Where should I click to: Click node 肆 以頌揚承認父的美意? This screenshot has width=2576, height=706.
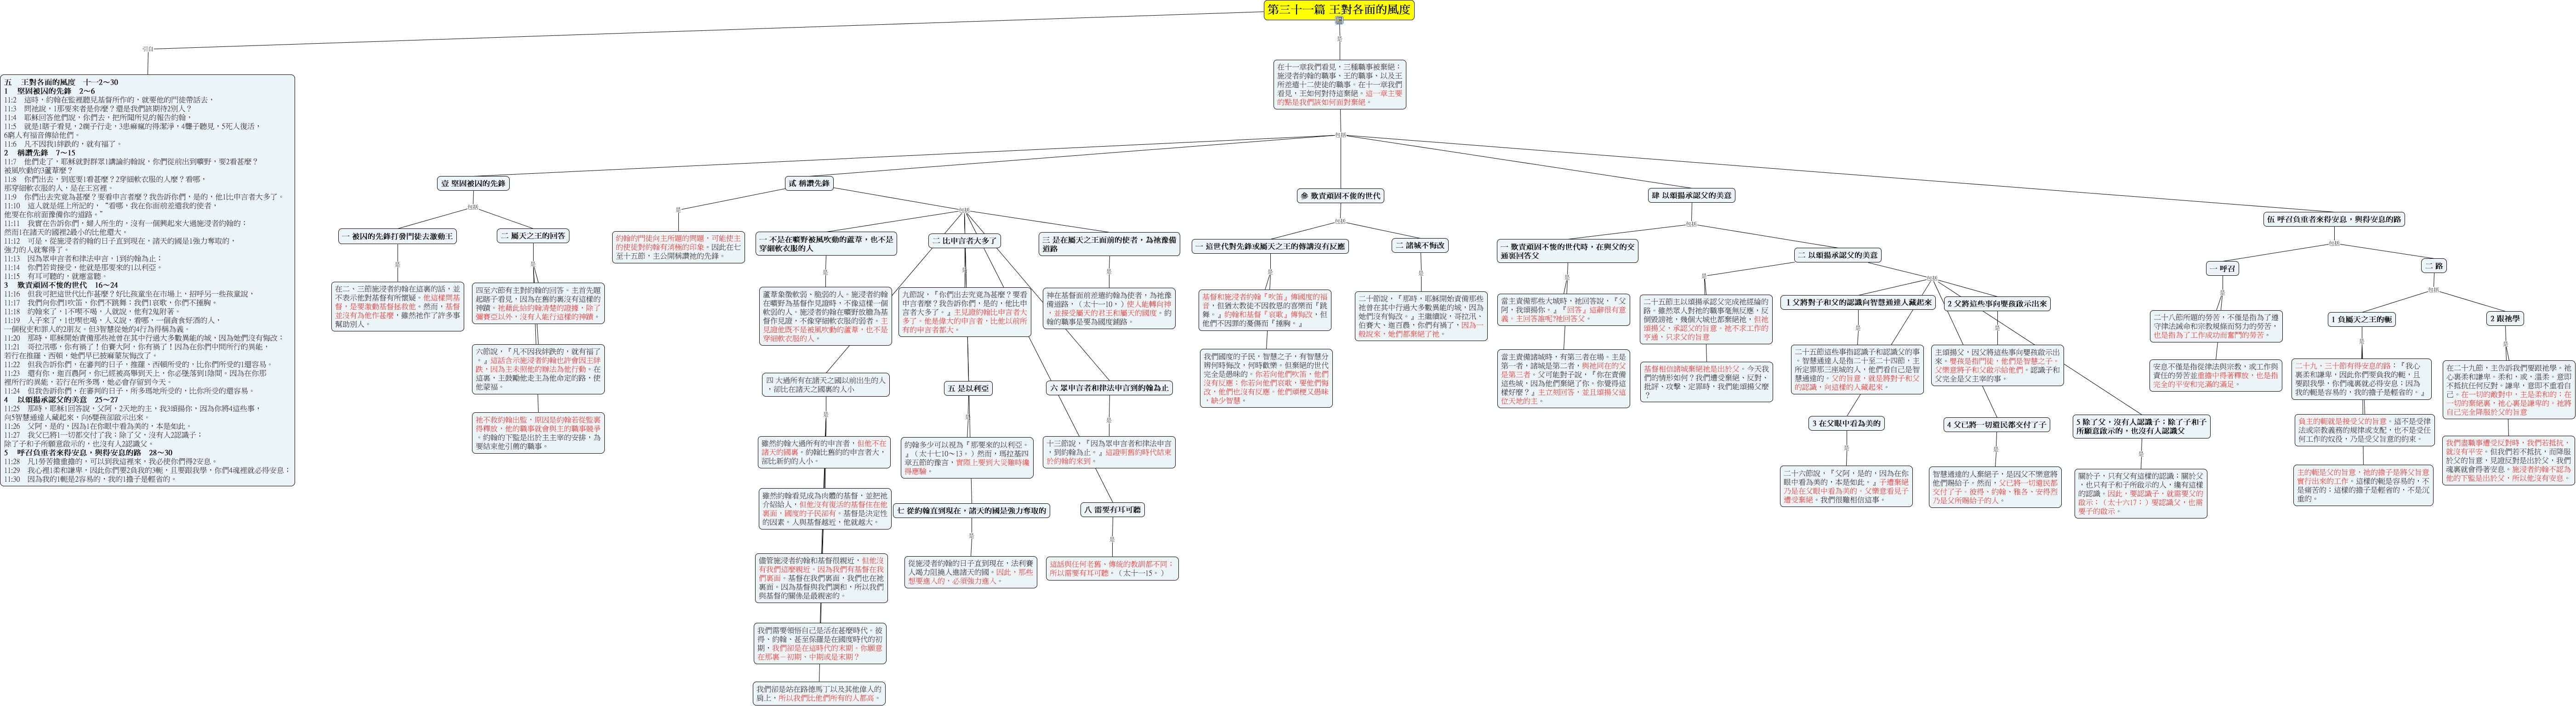click(x=1691, y=196)
